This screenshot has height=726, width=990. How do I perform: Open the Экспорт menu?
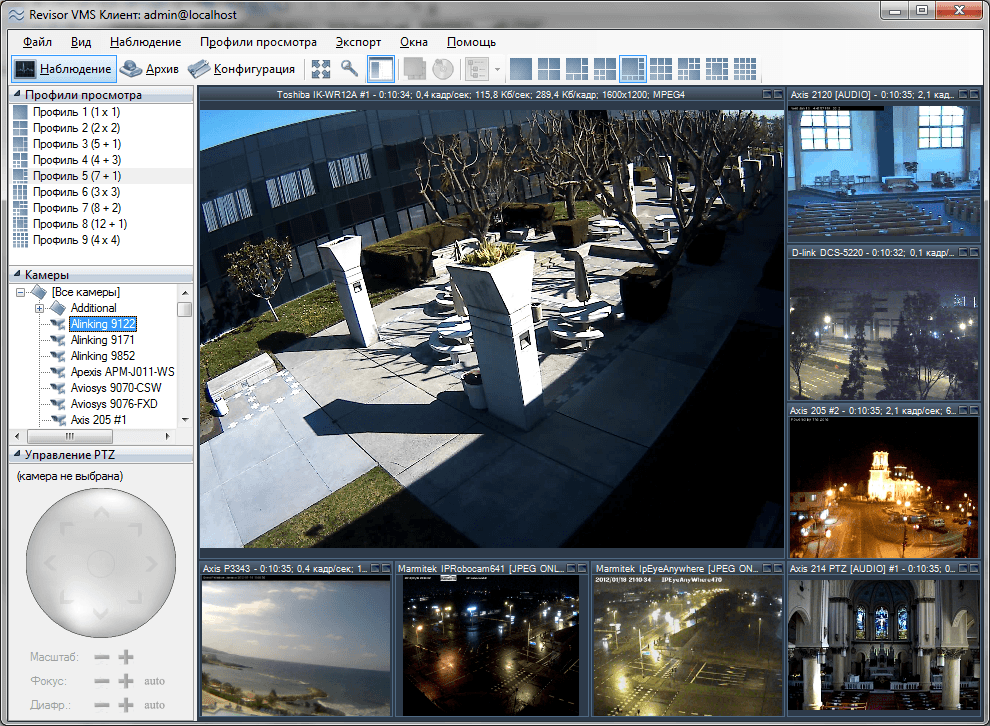tap(358, 42)
